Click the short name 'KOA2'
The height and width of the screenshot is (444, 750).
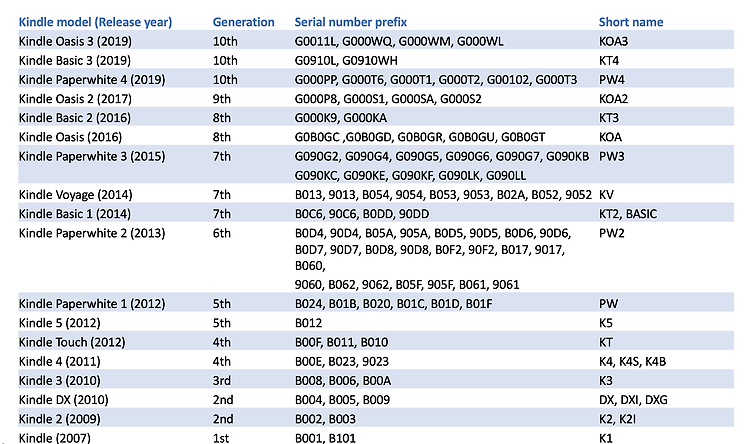[x=613, y=99]
